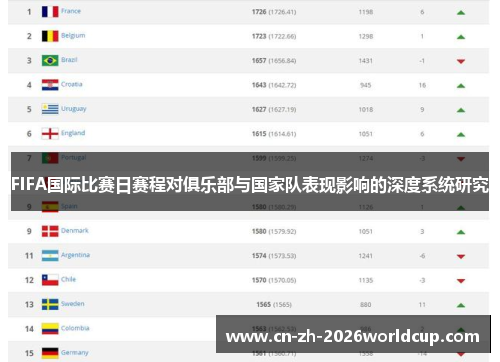Click the Chile flag icon

[50, 280]
